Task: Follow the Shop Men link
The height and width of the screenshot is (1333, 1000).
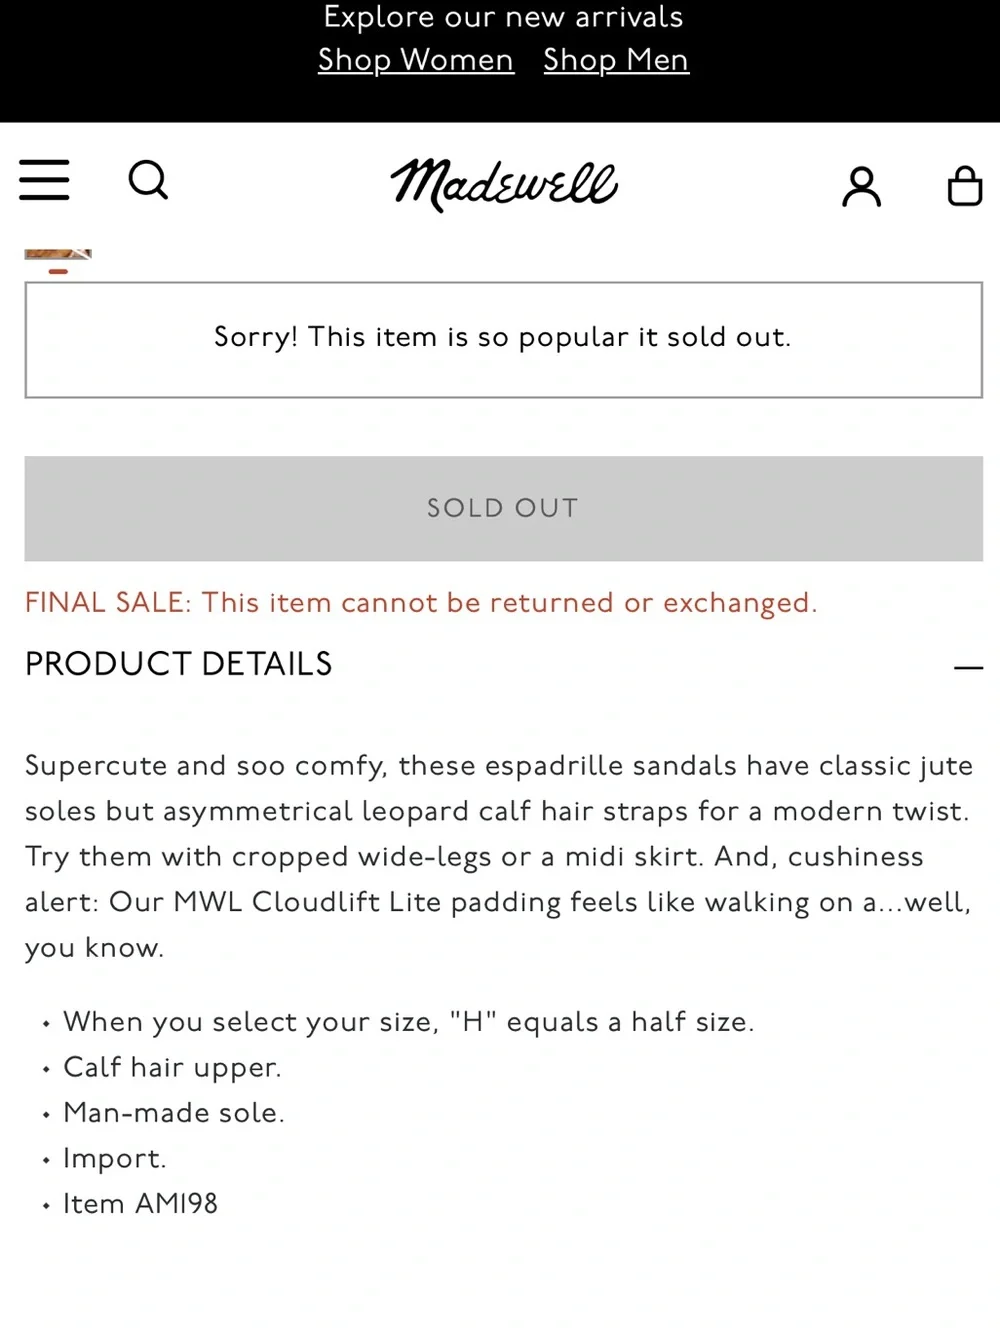Action: point(616,60)
